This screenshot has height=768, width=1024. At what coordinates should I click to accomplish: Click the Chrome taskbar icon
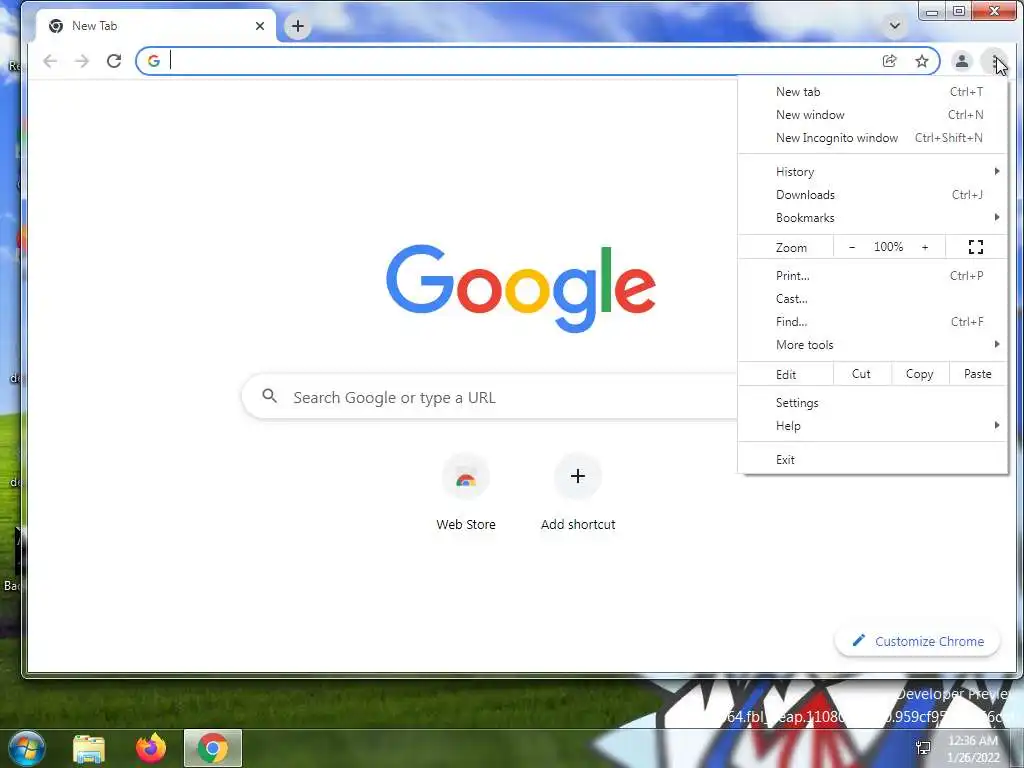tap(213, 748)
